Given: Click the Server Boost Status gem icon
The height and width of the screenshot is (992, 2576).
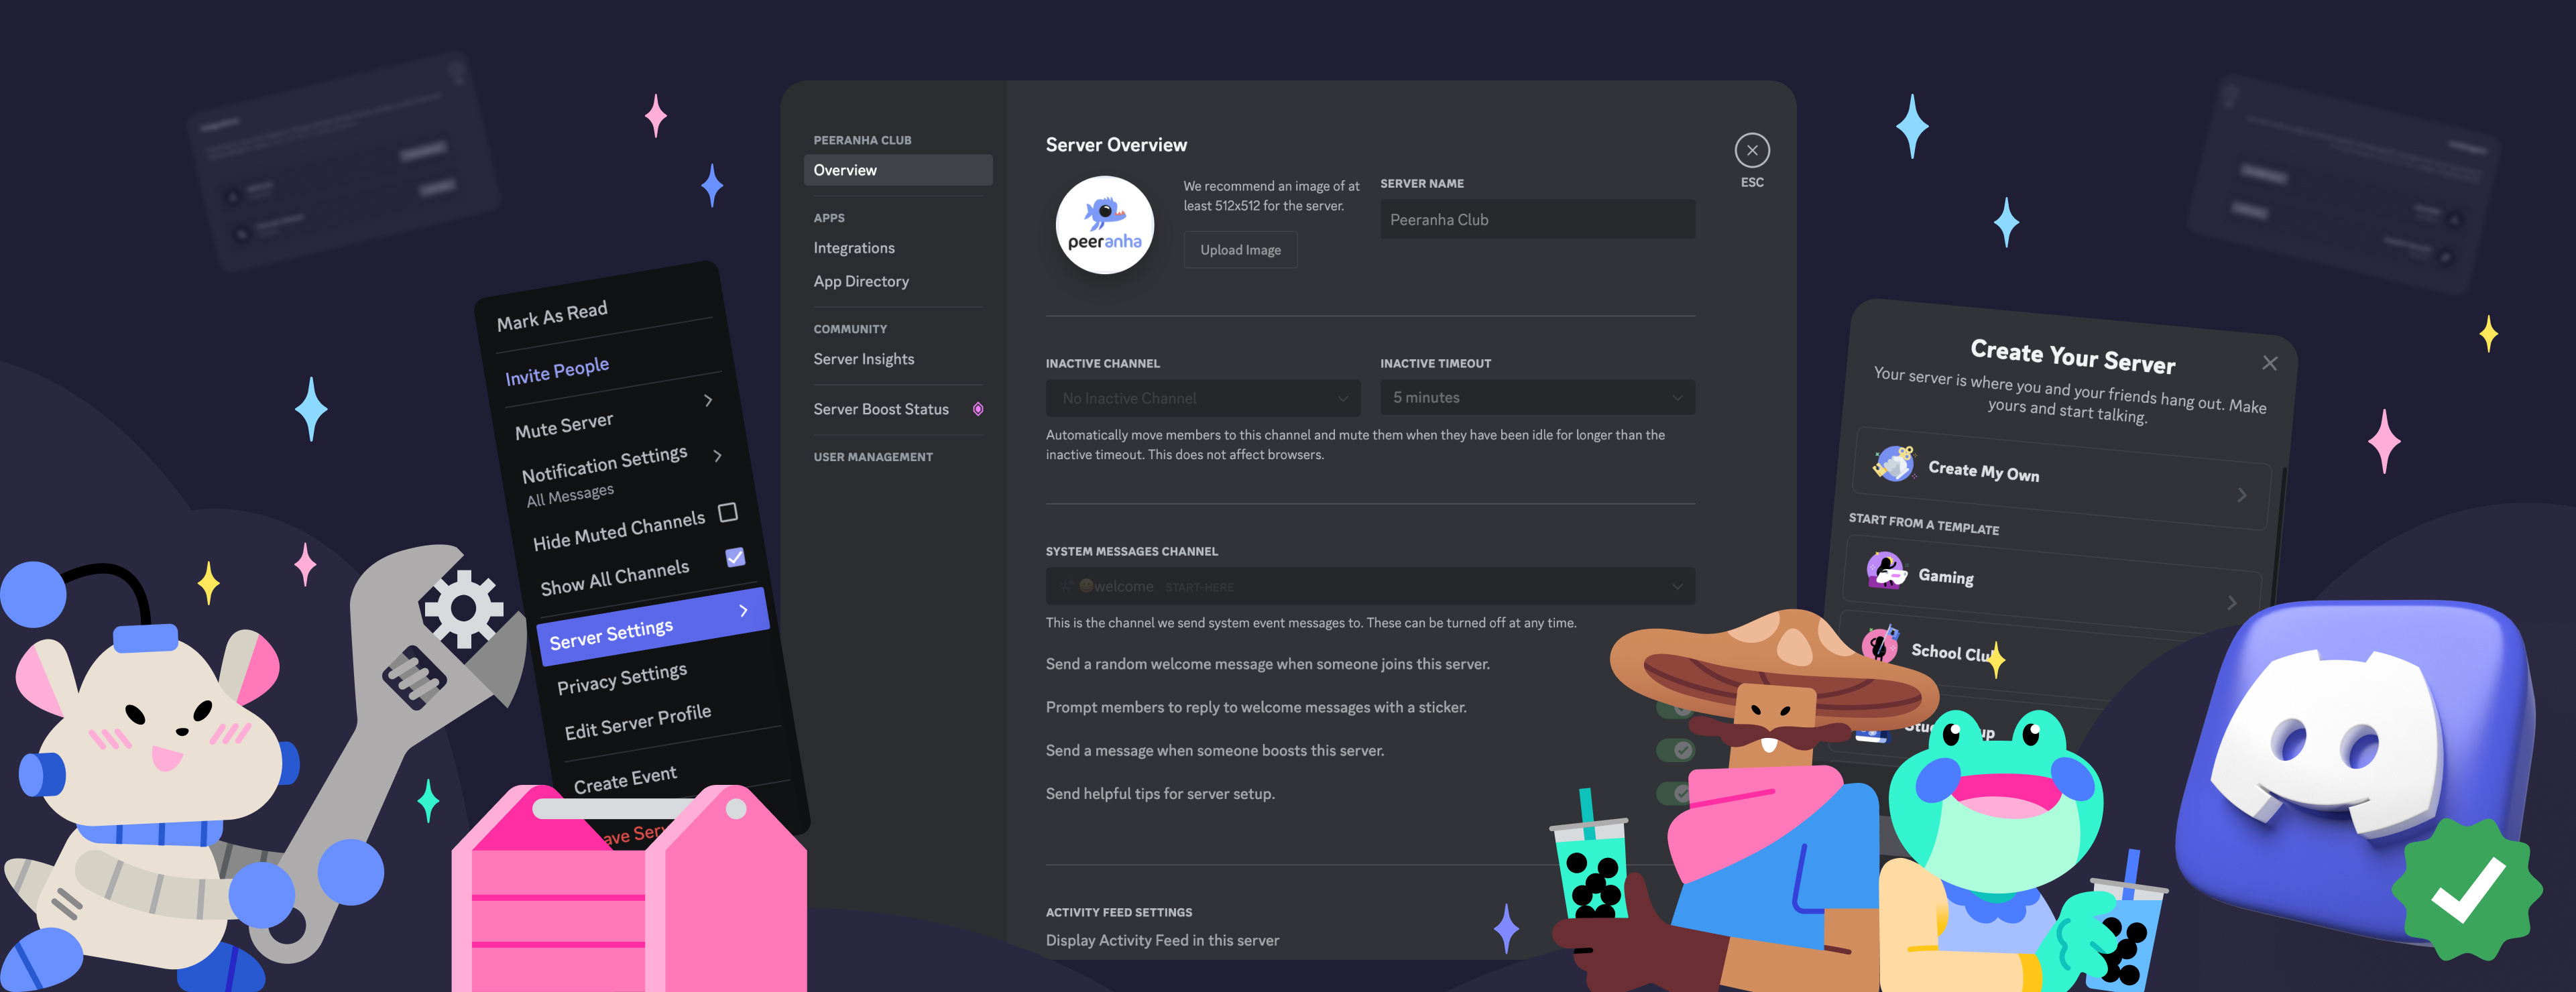Looking at the screenshot, I should (x=978, y=409).
